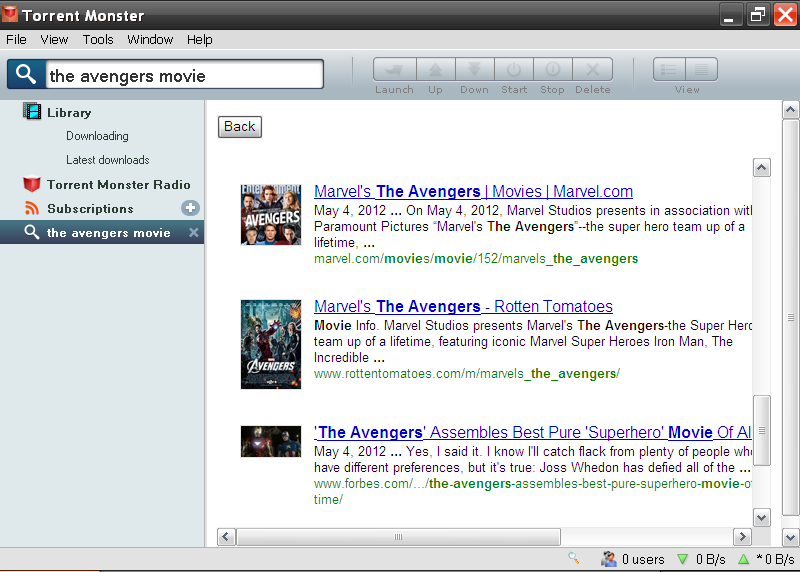Open Marvel's The Avengers Marvel.com link
Viewport: 800px width, 572px height.
473,191
